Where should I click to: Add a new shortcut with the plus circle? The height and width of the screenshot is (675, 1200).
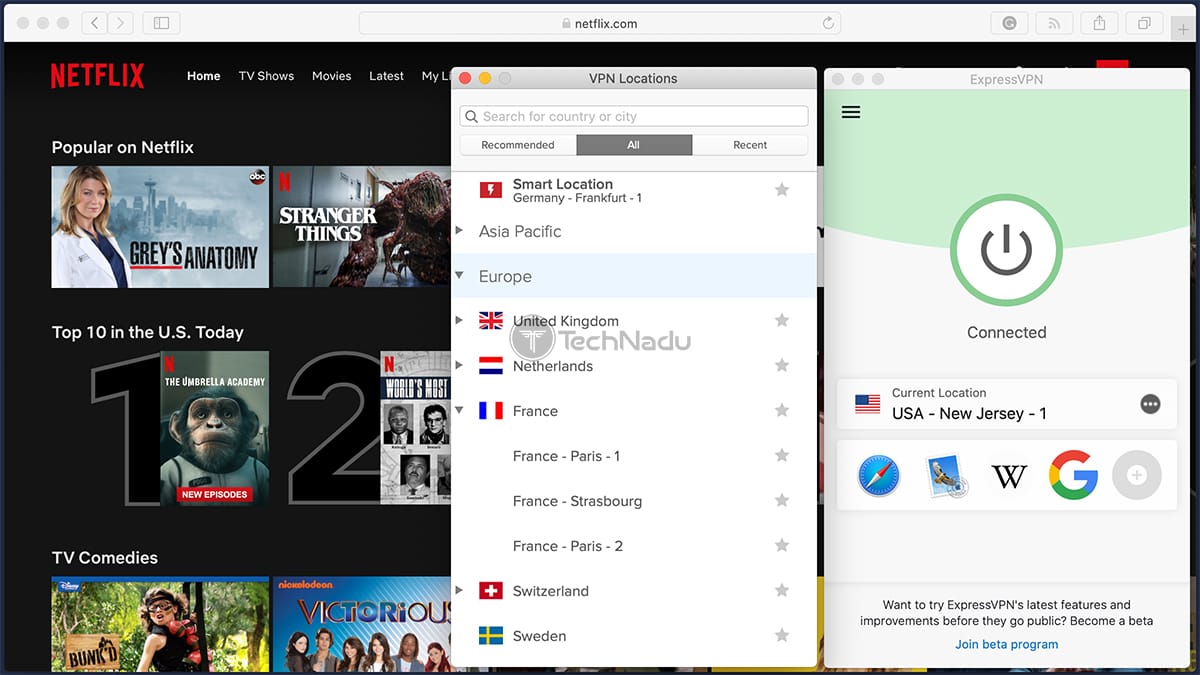1136,476
